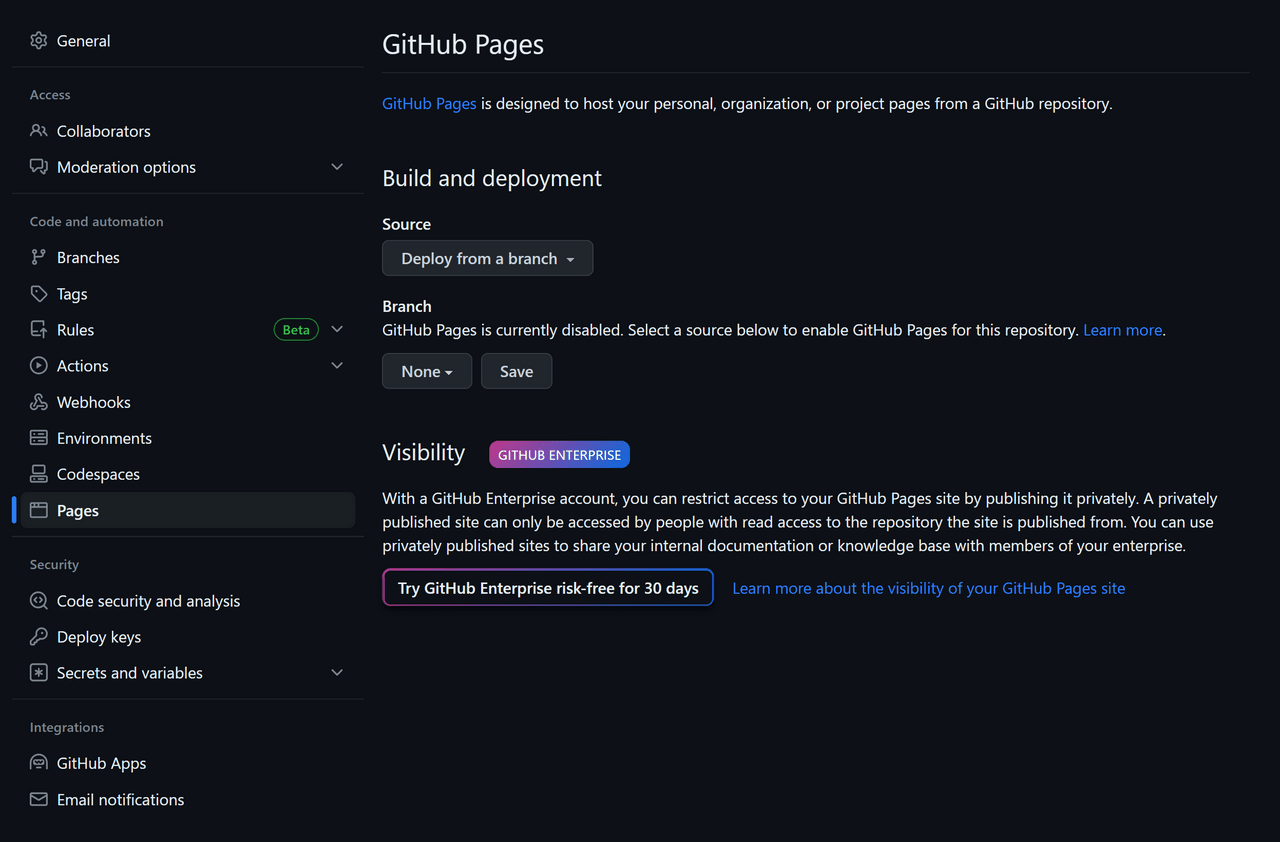1280x842 pixels.
Task: Click the Environments server icon
Action: 39,438
